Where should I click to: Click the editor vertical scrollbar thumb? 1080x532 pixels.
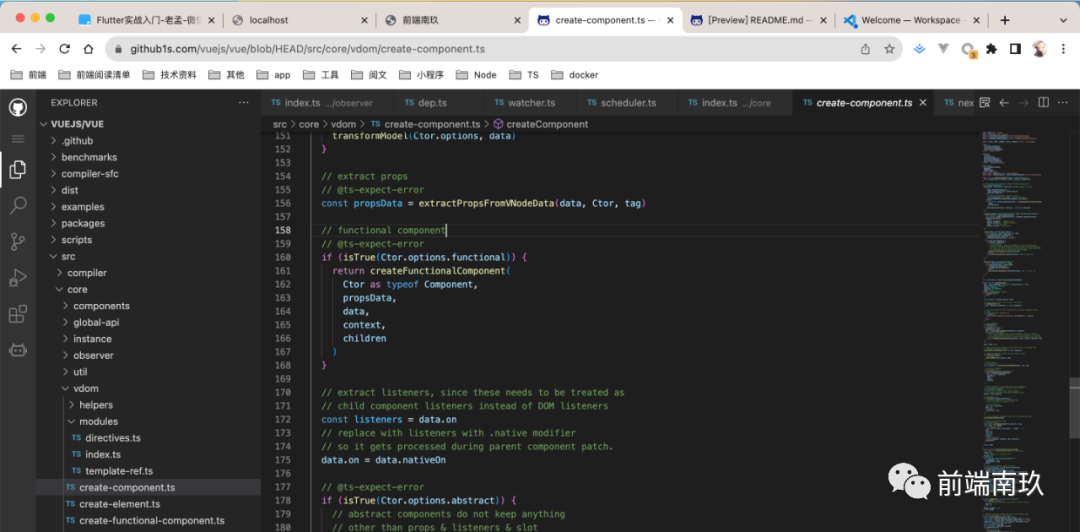1074,407
